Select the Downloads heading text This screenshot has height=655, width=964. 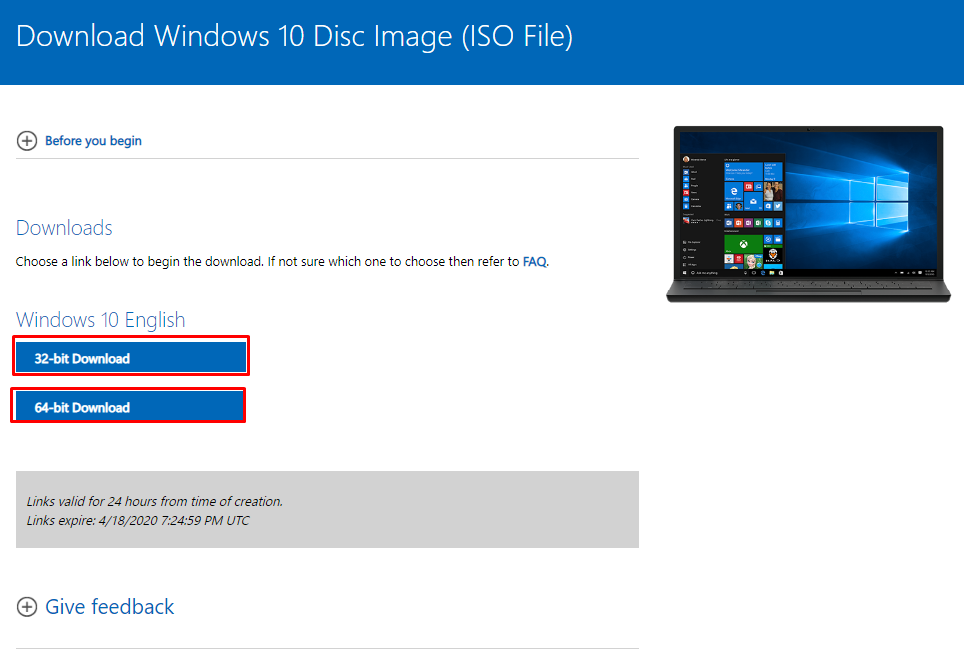click(x=64, y=228)
